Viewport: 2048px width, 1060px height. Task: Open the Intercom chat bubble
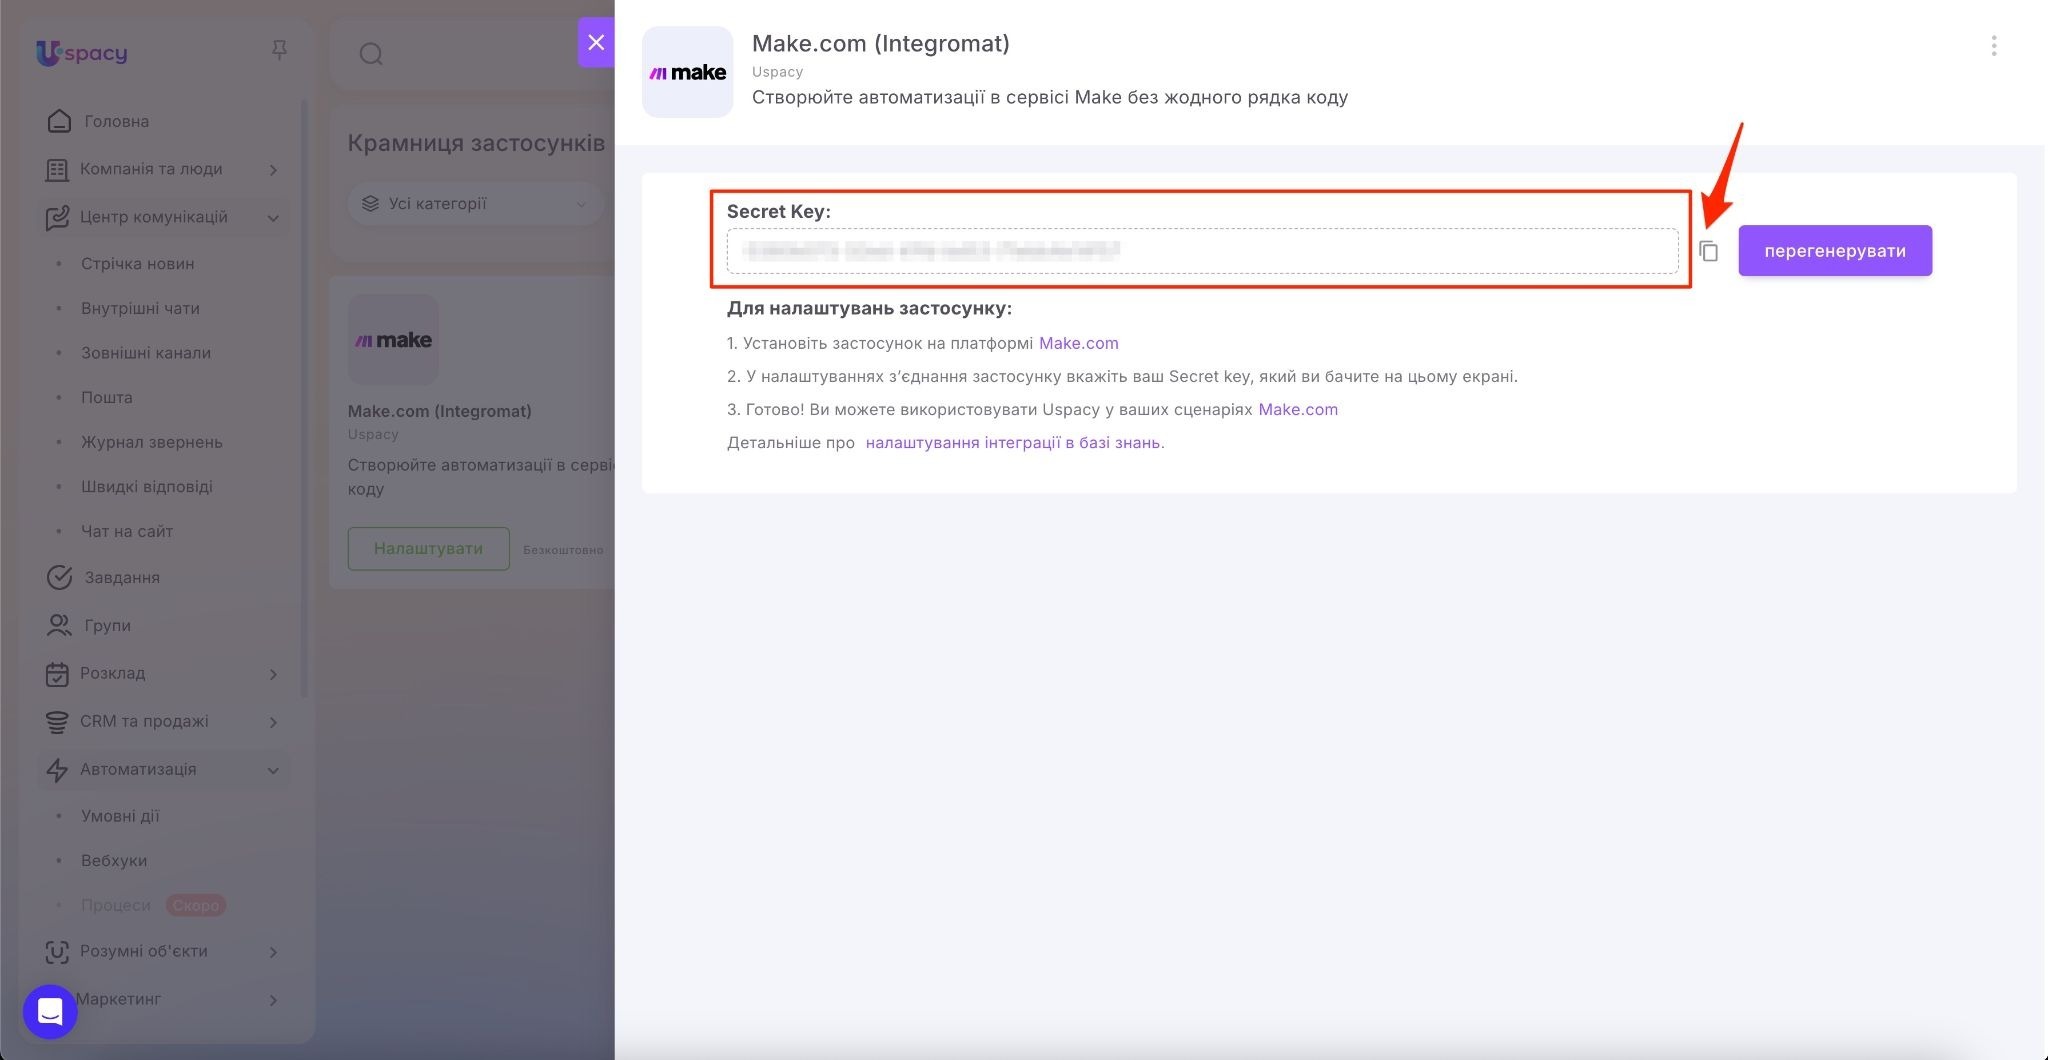click(50, 1011)
